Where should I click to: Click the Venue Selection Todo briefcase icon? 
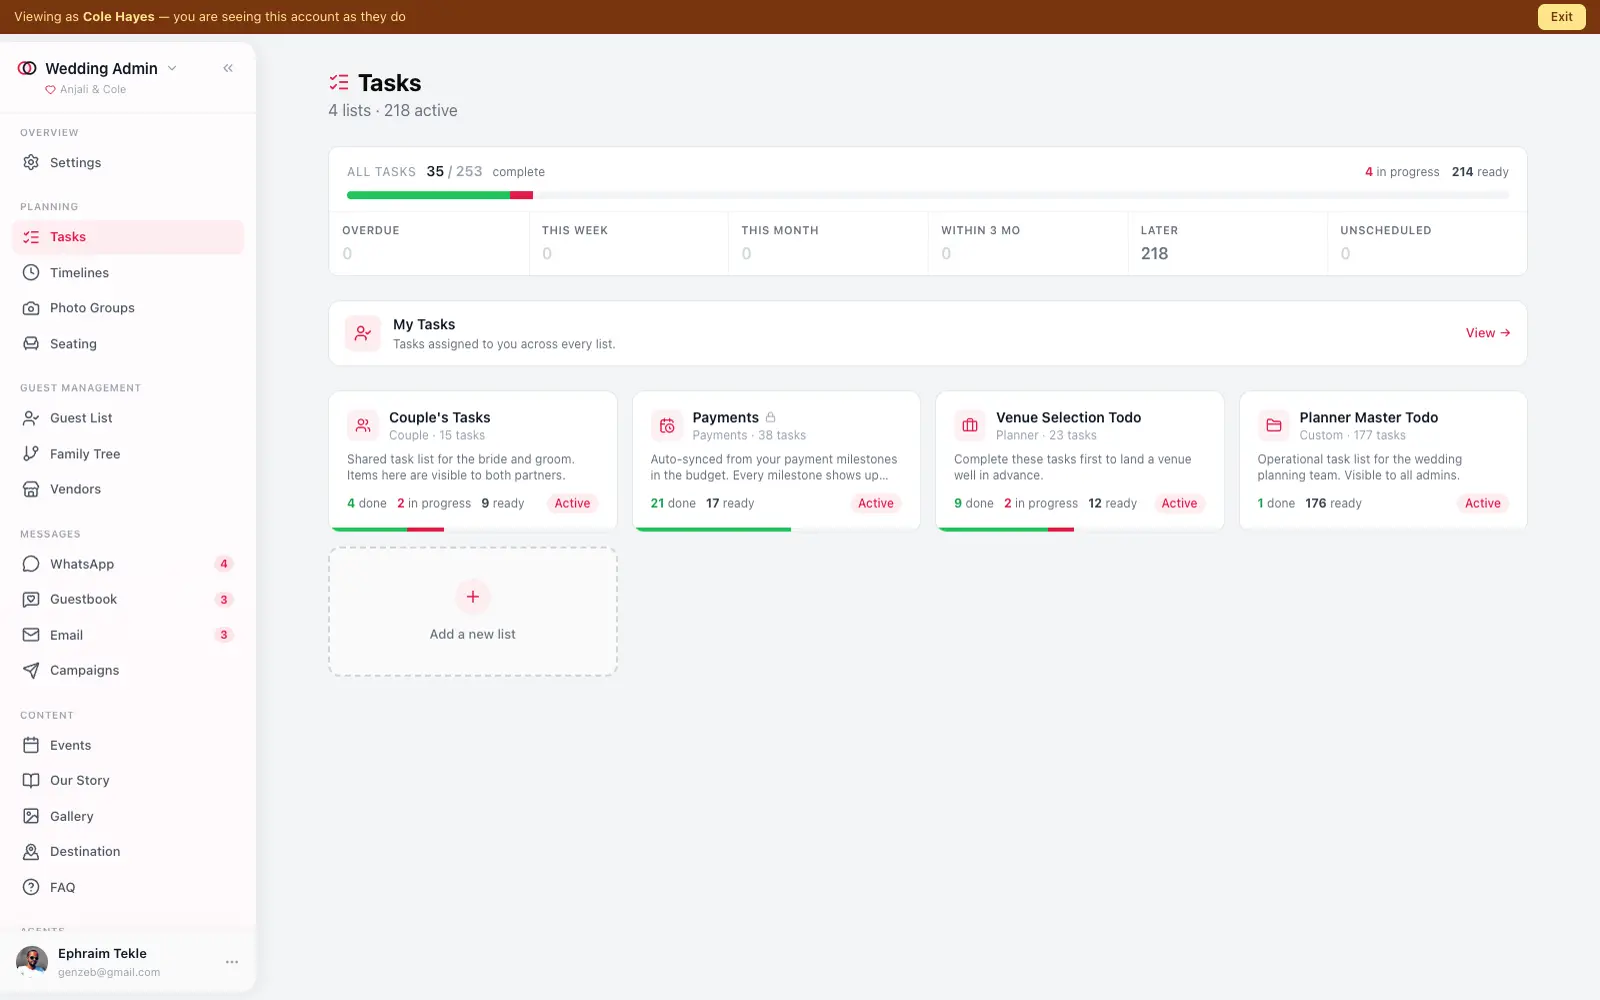[970, 425]
